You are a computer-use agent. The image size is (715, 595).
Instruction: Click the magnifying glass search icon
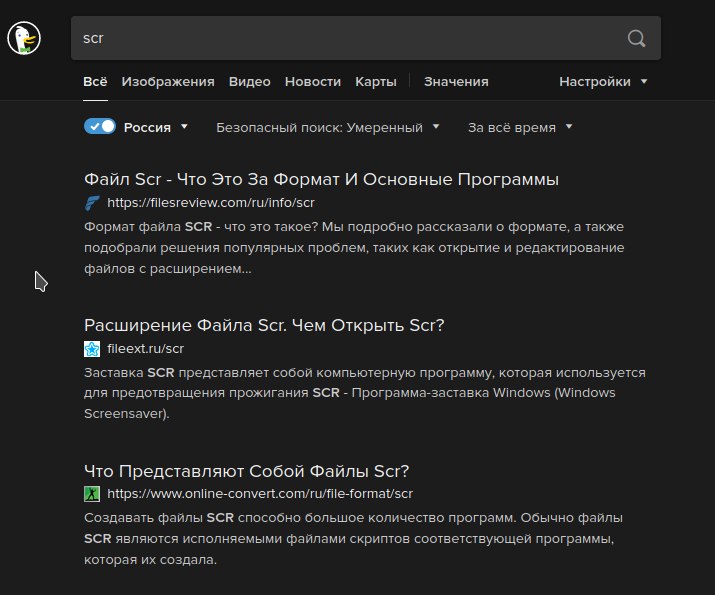[636, 38]
